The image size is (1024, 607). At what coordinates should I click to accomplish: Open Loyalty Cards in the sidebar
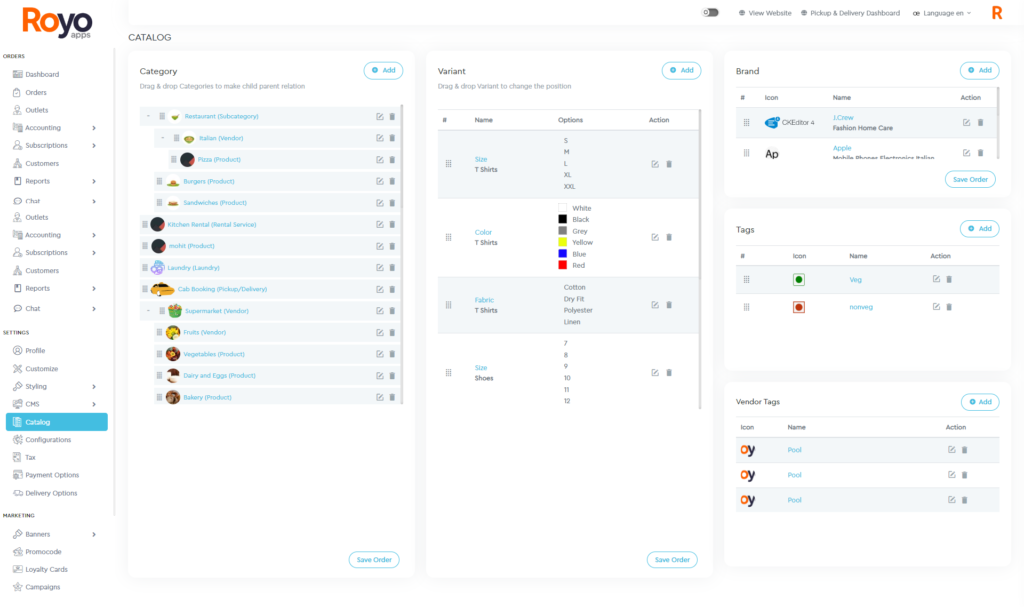click(46, 569)
